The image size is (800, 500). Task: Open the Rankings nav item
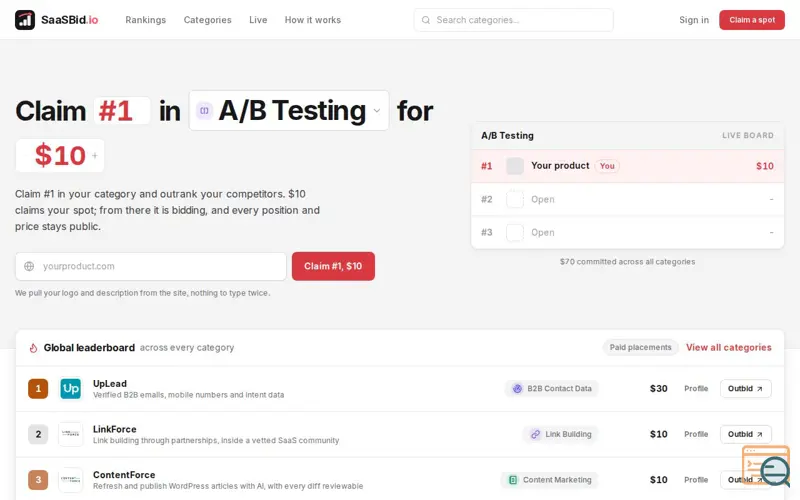145,20
